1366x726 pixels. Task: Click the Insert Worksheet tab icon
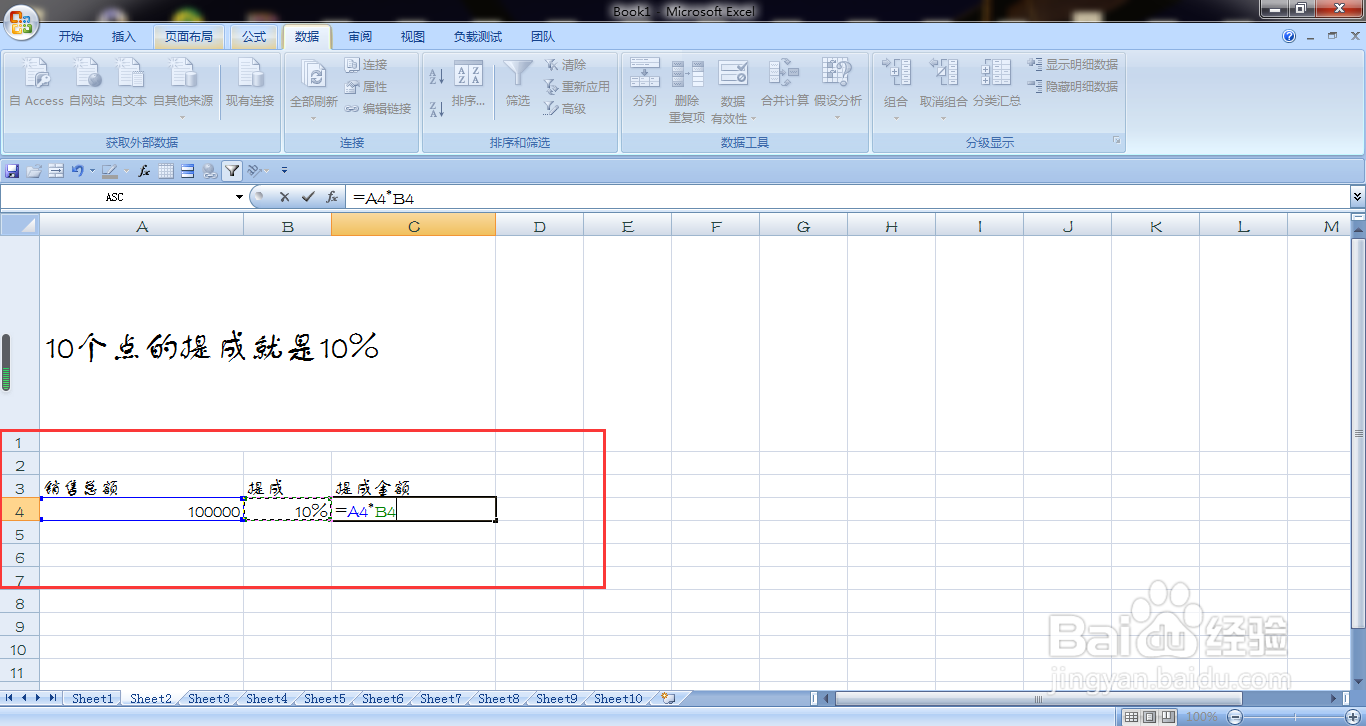click(x=668, y=699)
